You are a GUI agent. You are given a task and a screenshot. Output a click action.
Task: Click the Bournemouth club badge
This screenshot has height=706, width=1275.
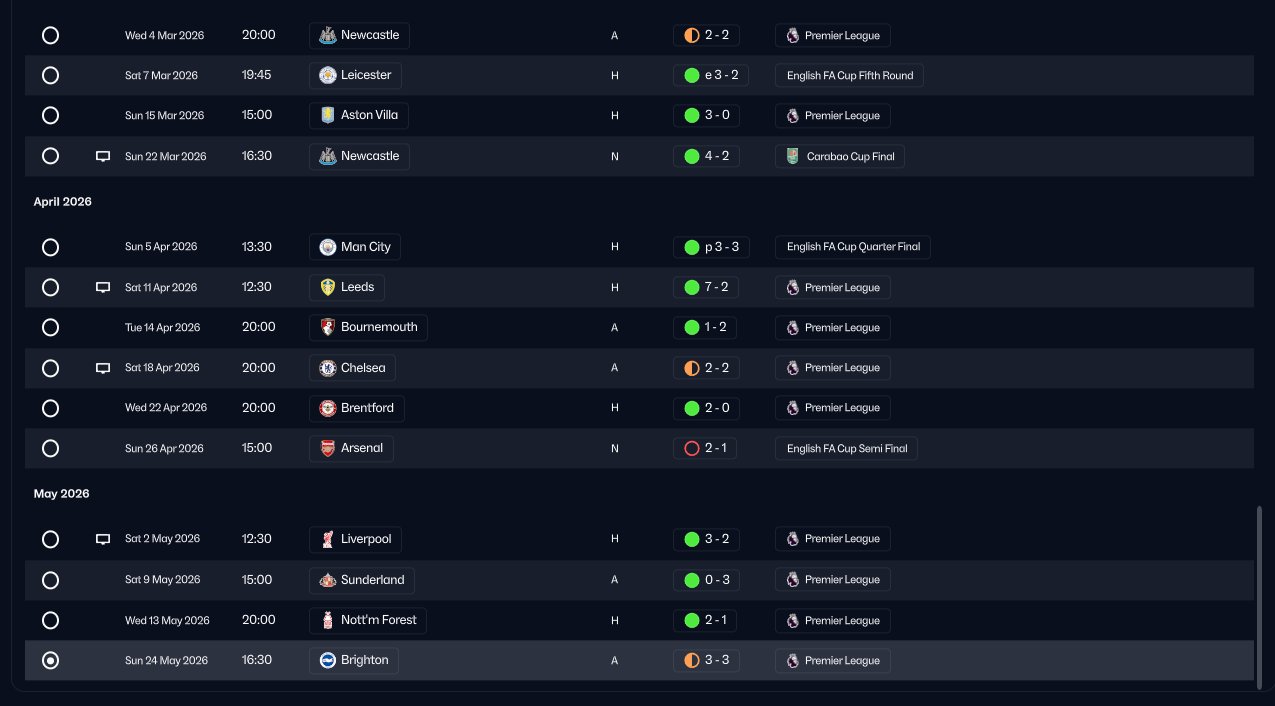(327, 327)
